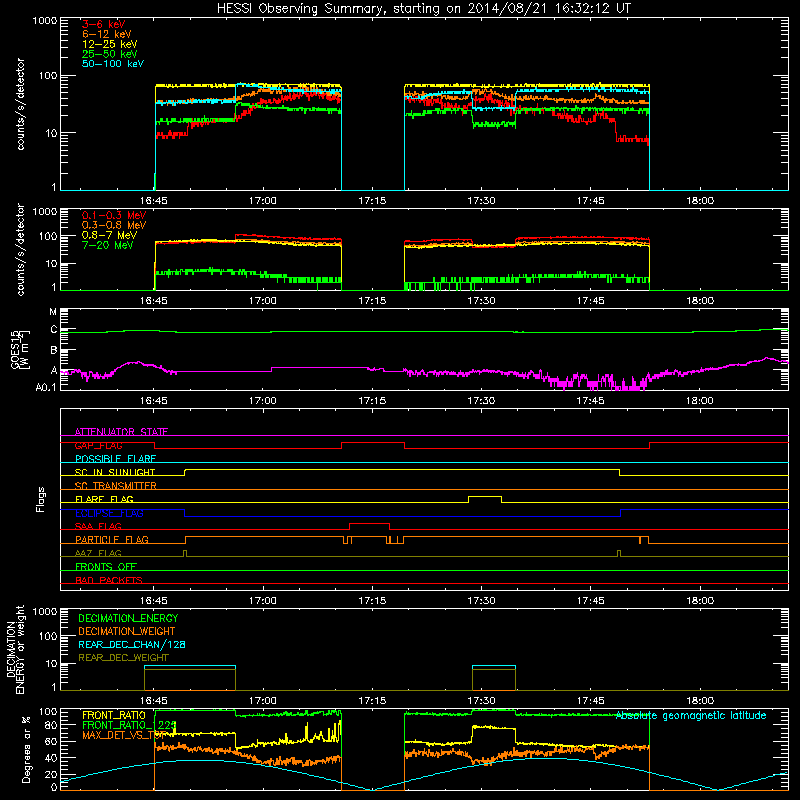Click the MAX_DET_VS_TOT legend entry
This screenshot has width=800, height=800.
point(123,735)
